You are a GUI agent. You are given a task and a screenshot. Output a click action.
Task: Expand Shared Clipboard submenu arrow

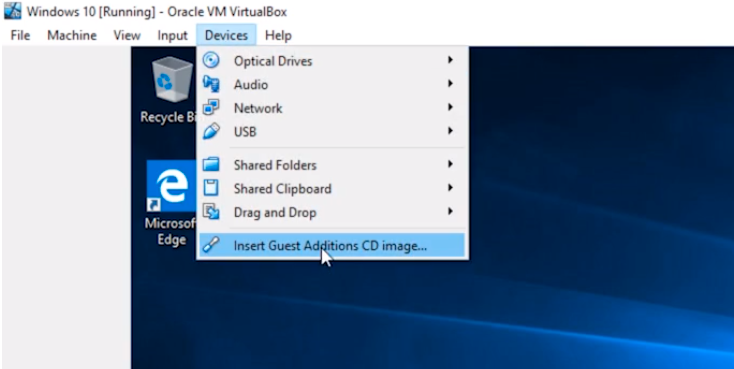pyautogui.click(x=450, y=188)
